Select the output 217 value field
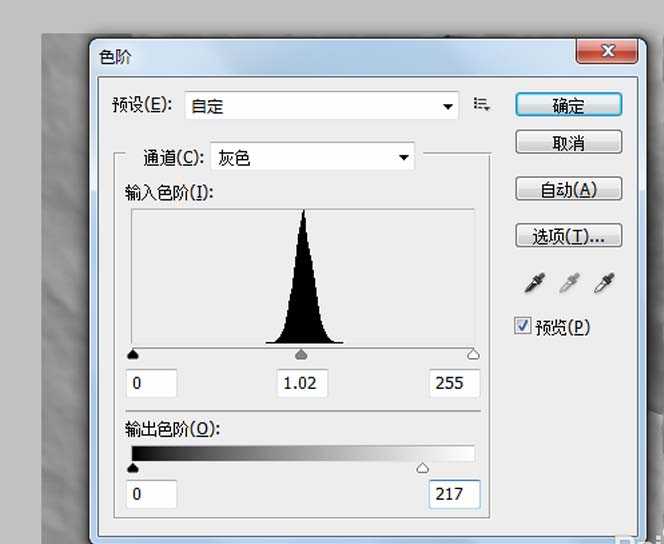The width and height of the screenshot is (664, 544). click(454, 494)
